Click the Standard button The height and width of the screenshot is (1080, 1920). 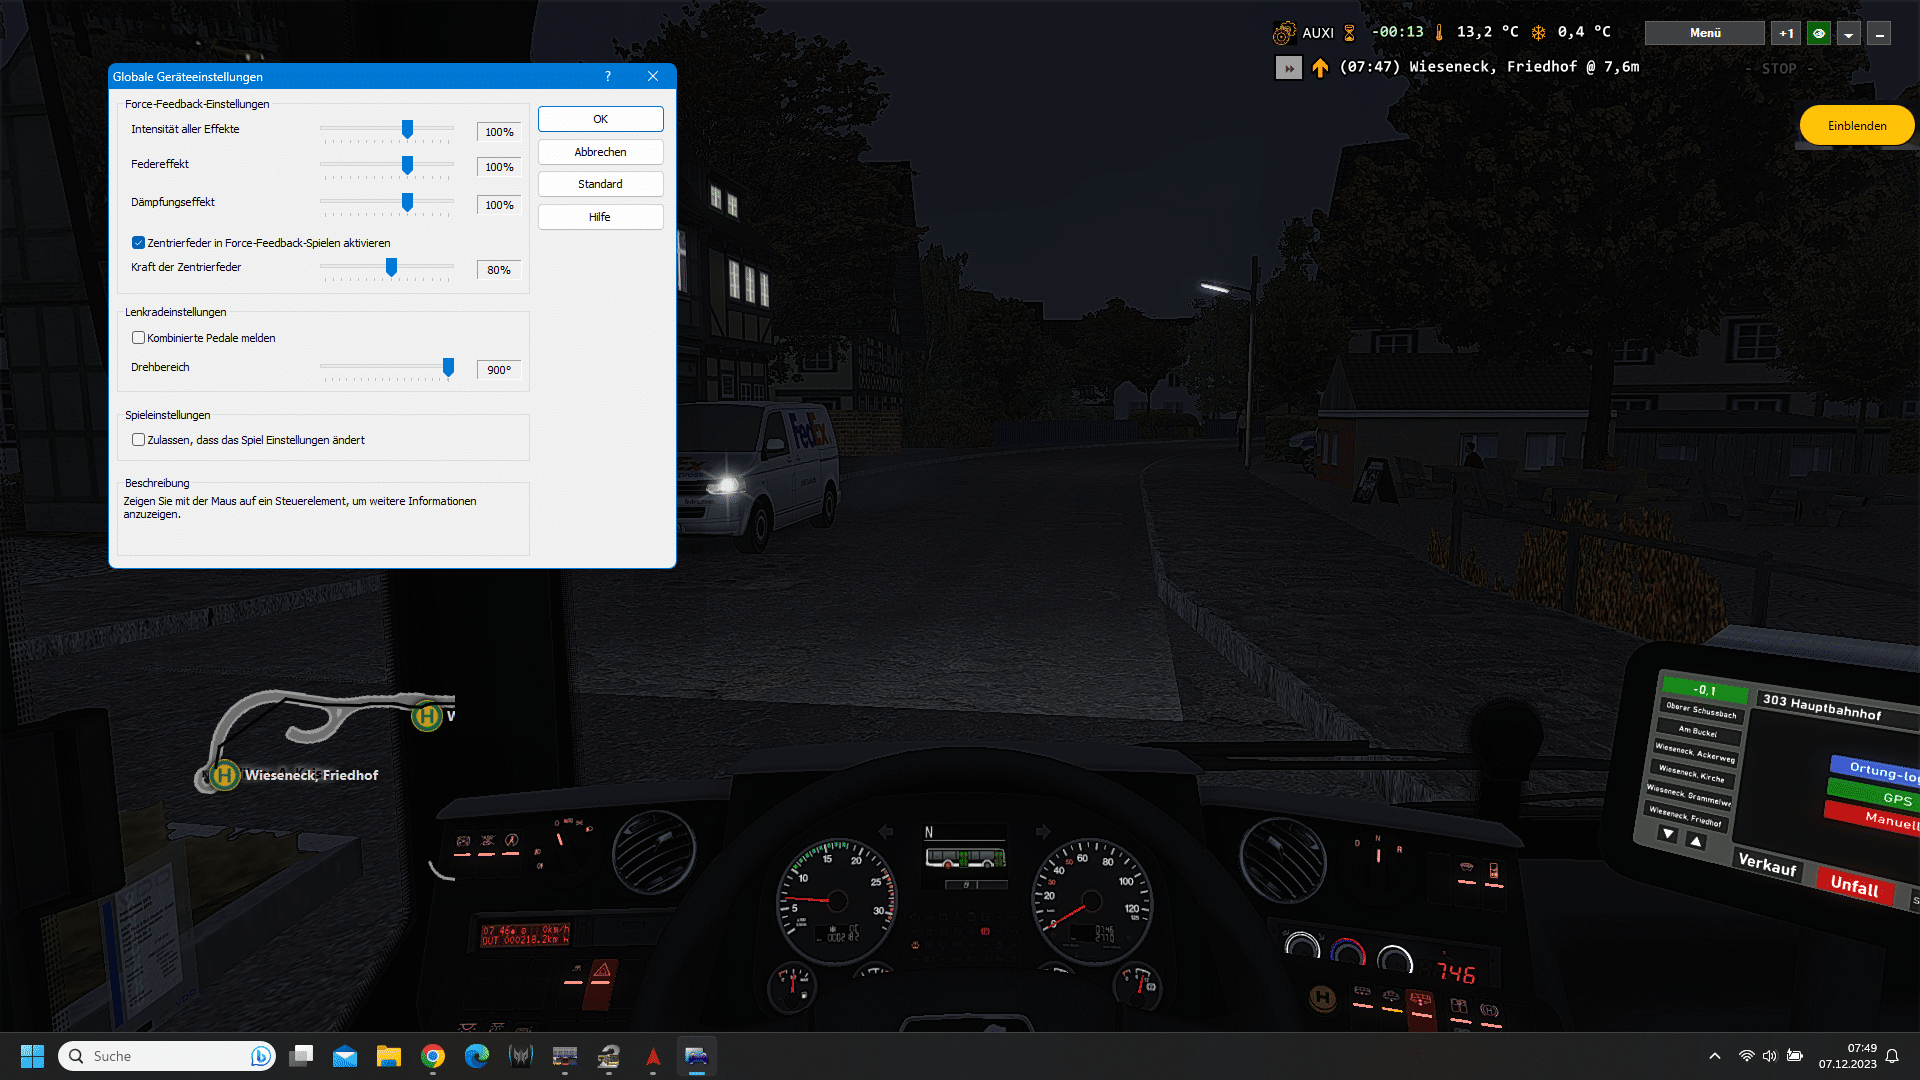(x=600, y=184)
